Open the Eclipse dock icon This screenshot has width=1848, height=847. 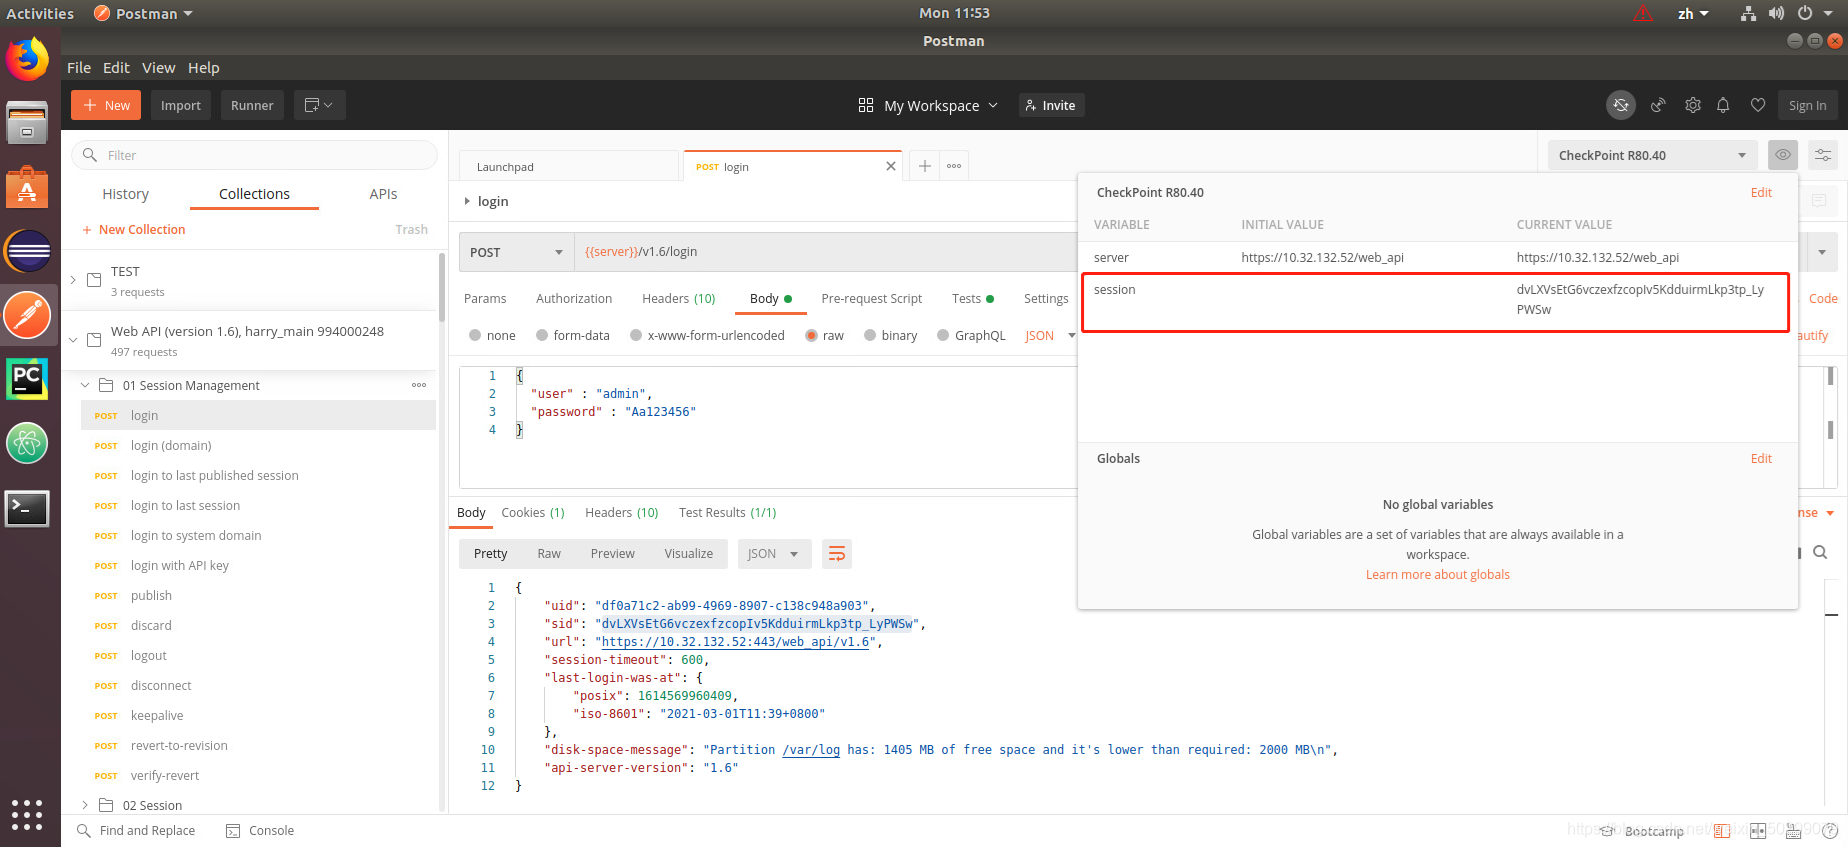[28, 251]
